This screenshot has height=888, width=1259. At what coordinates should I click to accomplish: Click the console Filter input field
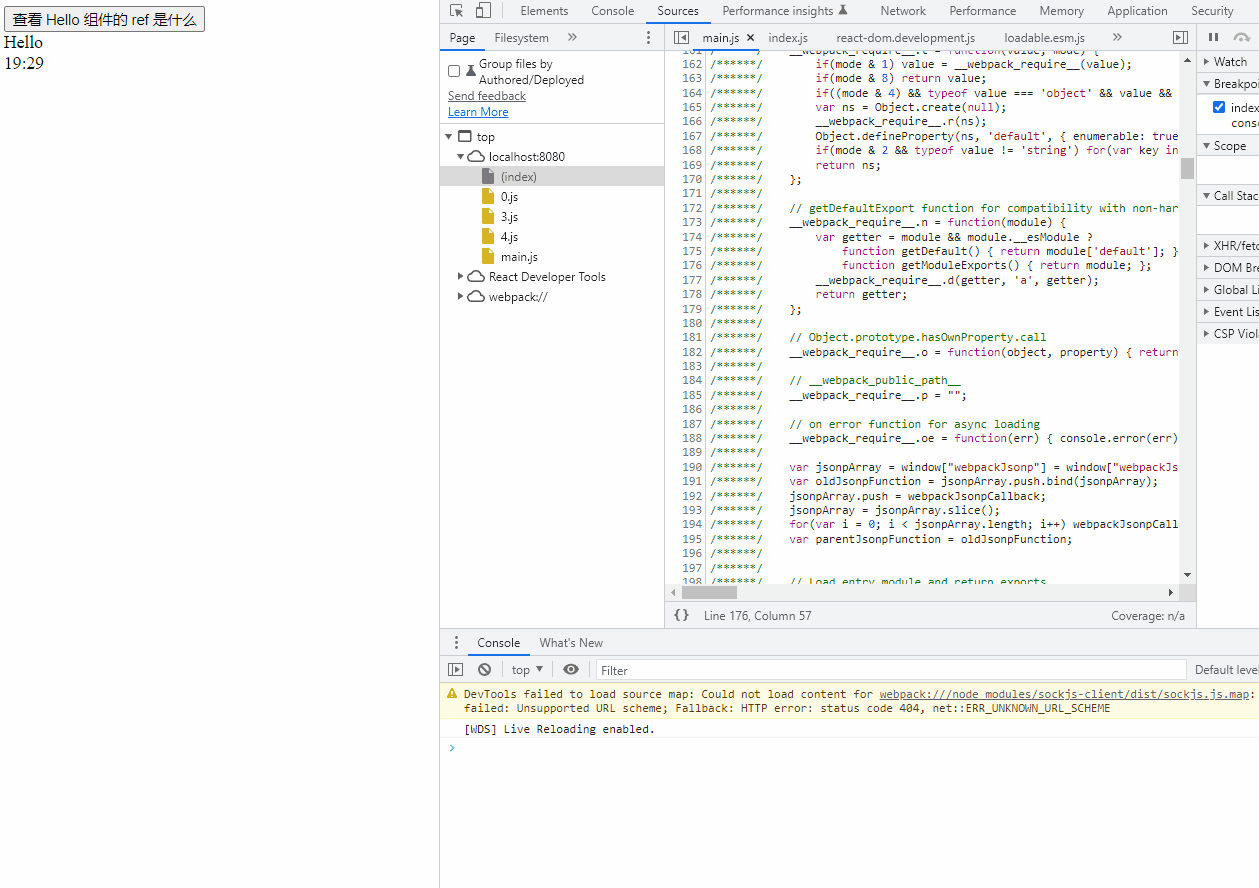click(890, 670)
